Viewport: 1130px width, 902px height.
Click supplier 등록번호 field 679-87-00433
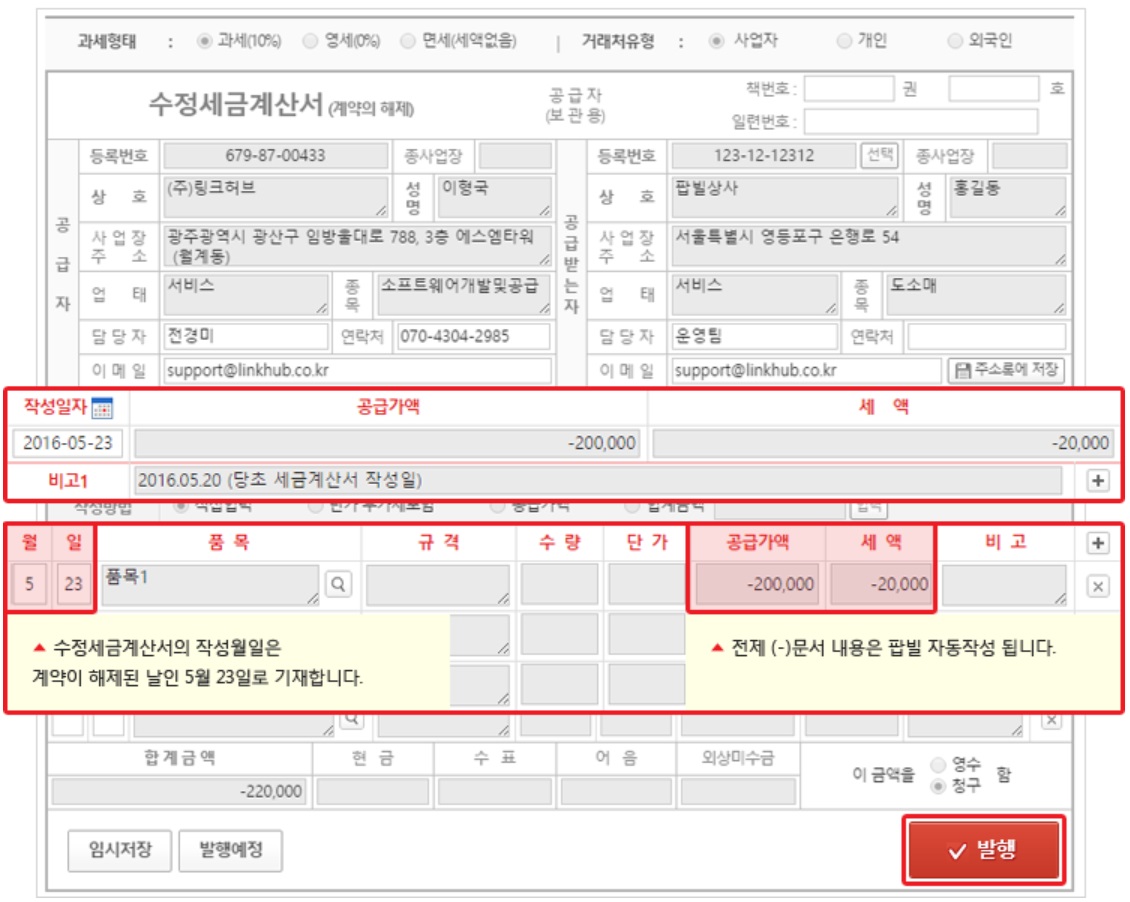[x=276, y=156]
